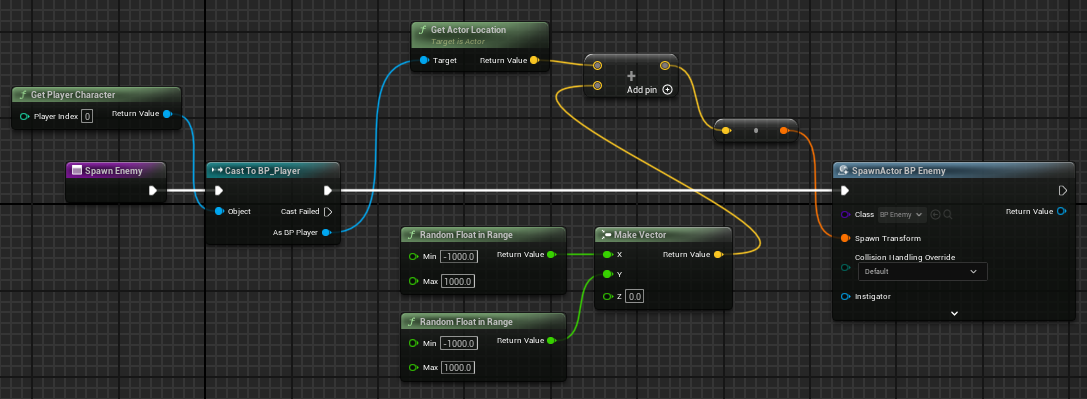Click Add pin button on addition node

click(650, 89)
